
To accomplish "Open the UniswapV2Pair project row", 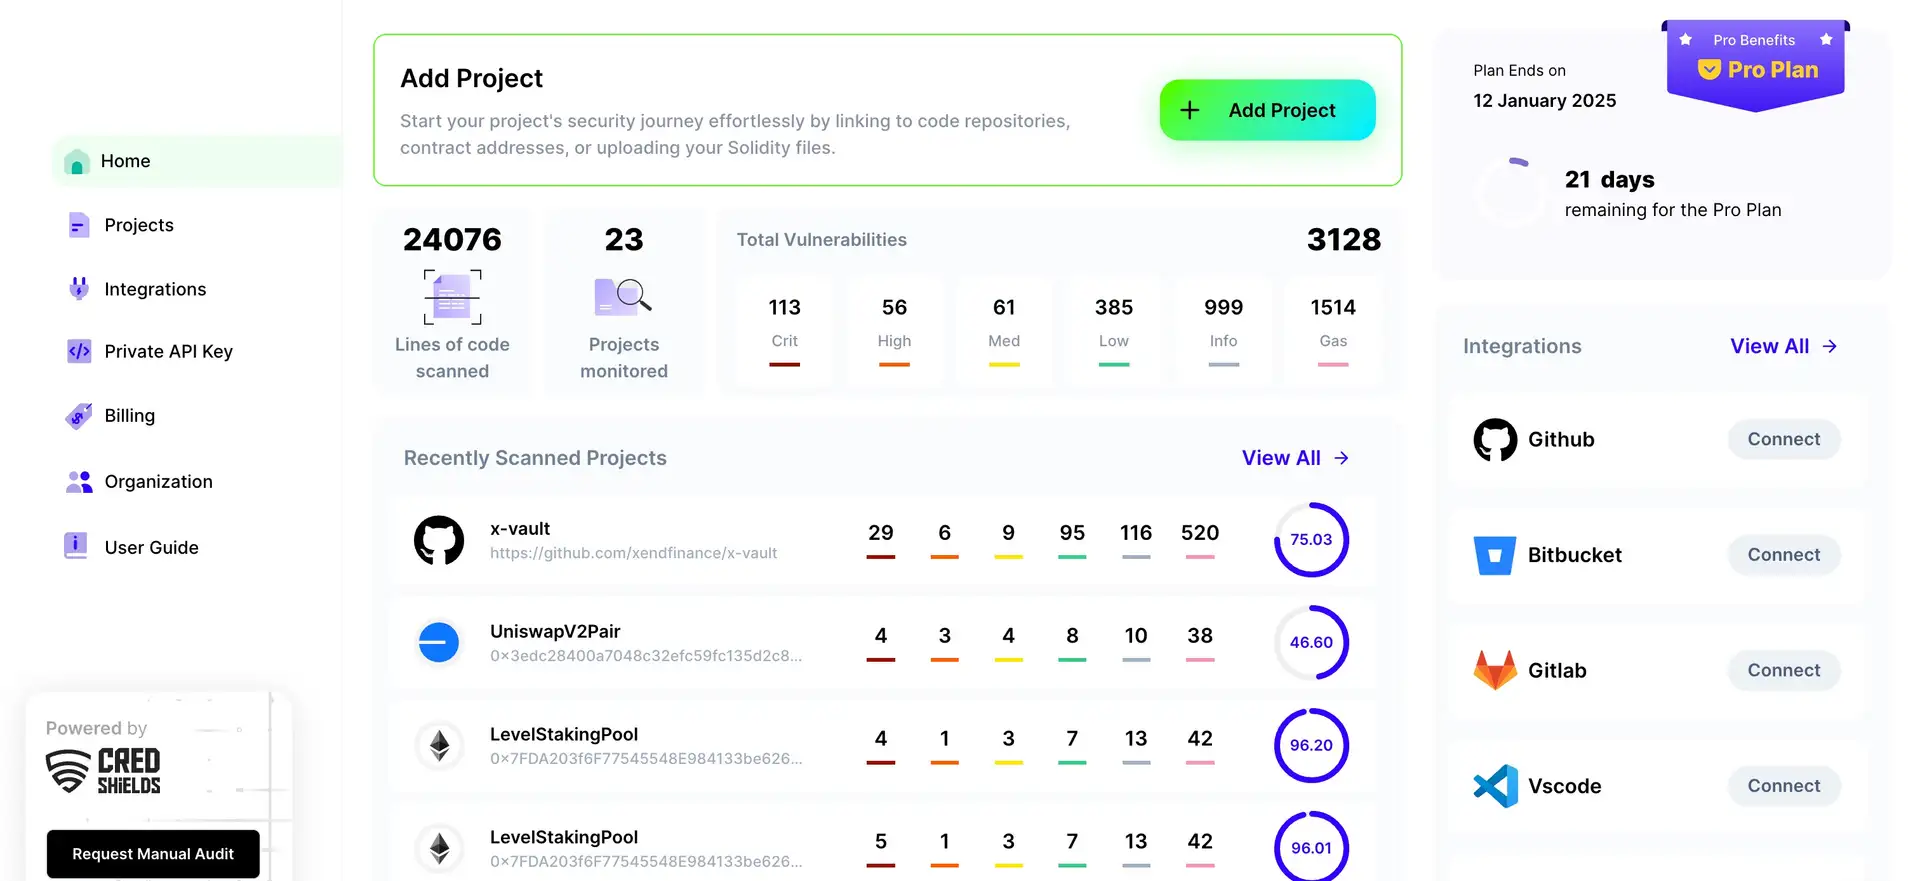I will pos(555,632).
